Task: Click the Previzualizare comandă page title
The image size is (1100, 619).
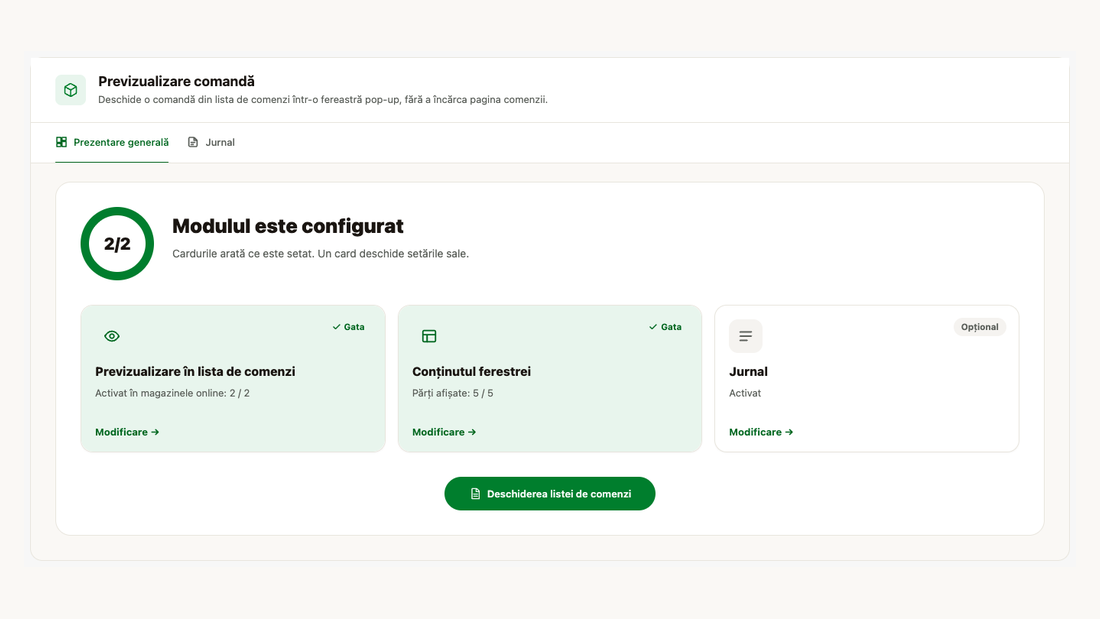Action: click(x=176, y=81)
